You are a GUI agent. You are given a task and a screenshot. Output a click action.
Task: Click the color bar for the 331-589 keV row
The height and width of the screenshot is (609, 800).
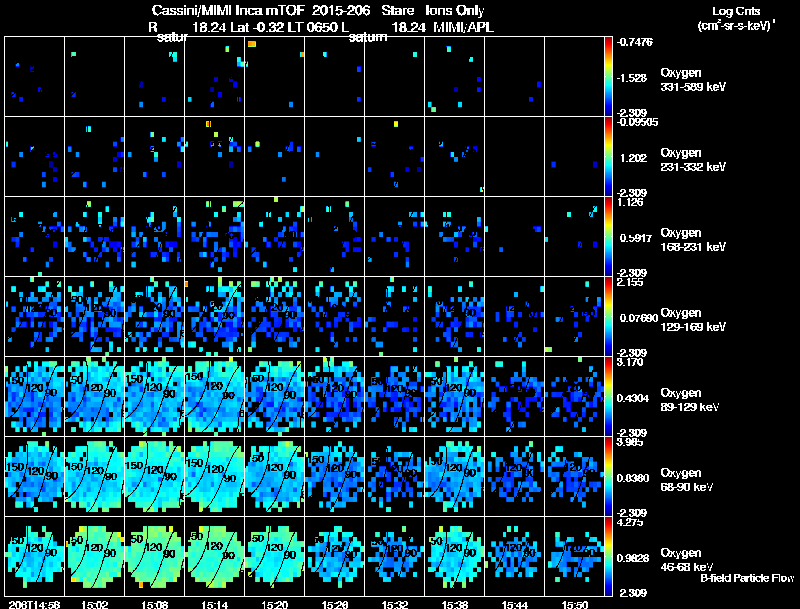coord(608,77)
